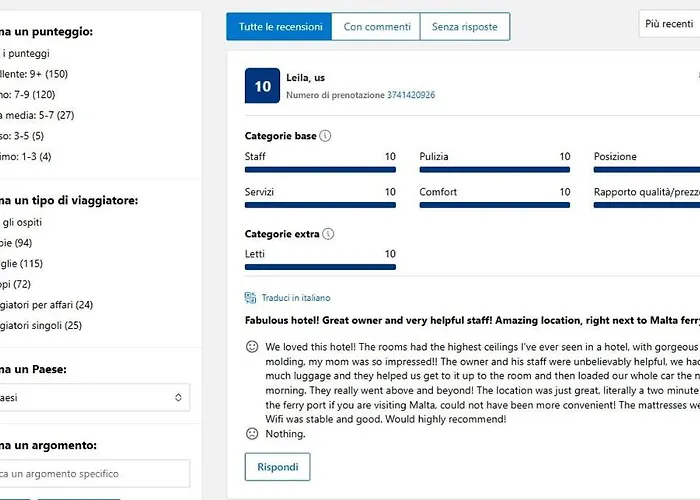Open the country selector dropdown arrows
The width and height of the screenshot is (700, 500).
tap(178, 397)
